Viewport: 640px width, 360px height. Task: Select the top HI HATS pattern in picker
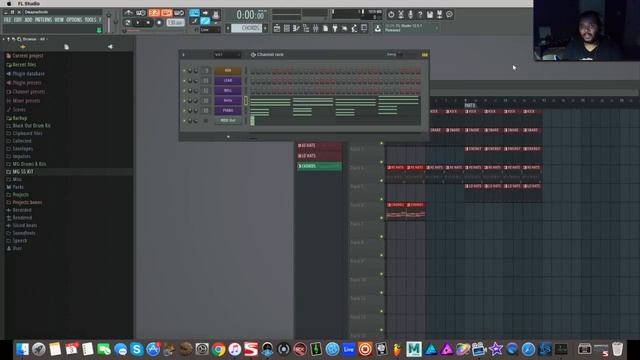tap(319, 145)
